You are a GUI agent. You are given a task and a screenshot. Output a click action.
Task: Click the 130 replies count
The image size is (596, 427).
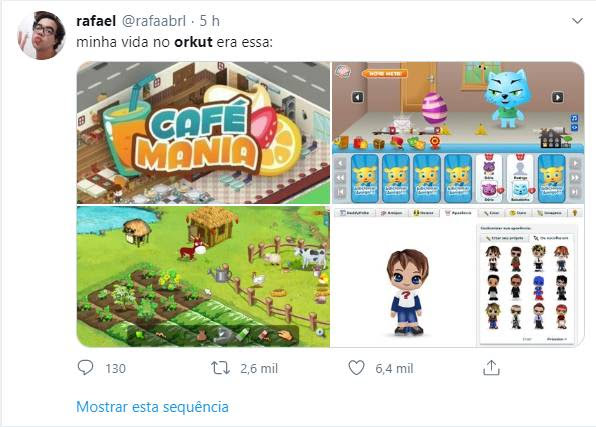point(116,368)
